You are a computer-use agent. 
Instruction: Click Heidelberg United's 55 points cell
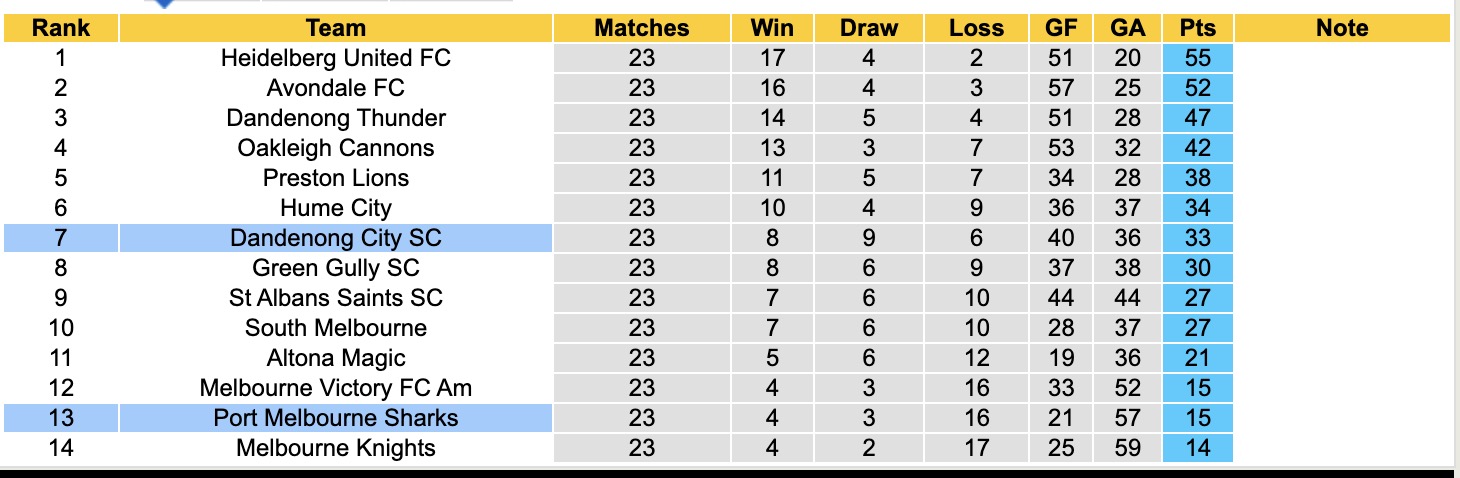[x=1197, y=58]
